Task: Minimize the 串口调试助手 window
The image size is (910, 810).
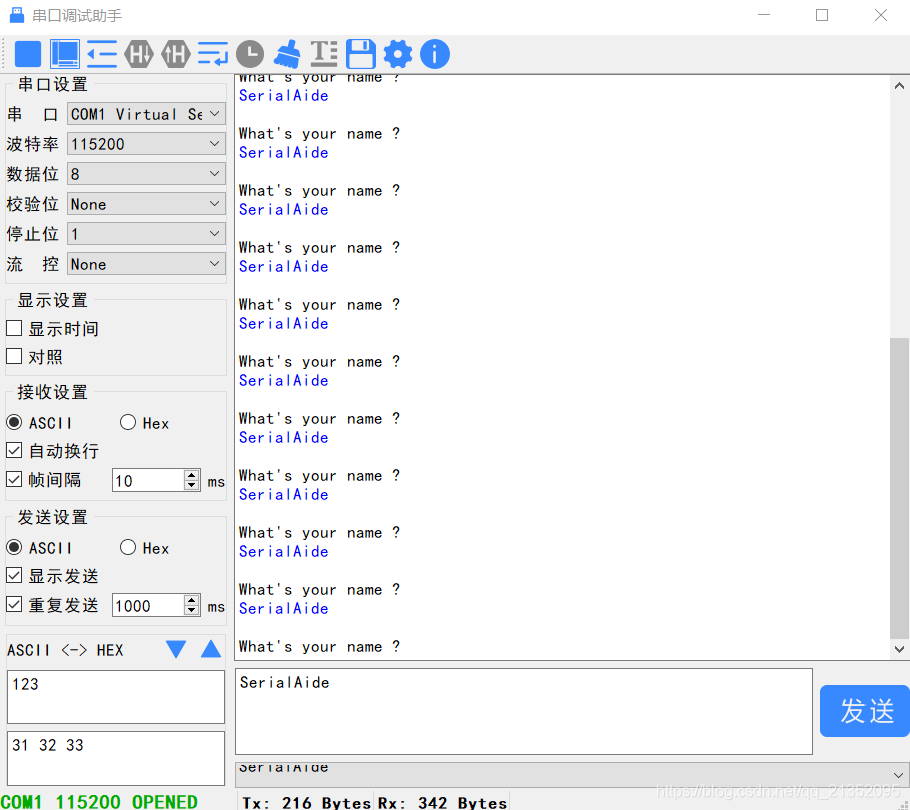Action: (x=764, y=15)
